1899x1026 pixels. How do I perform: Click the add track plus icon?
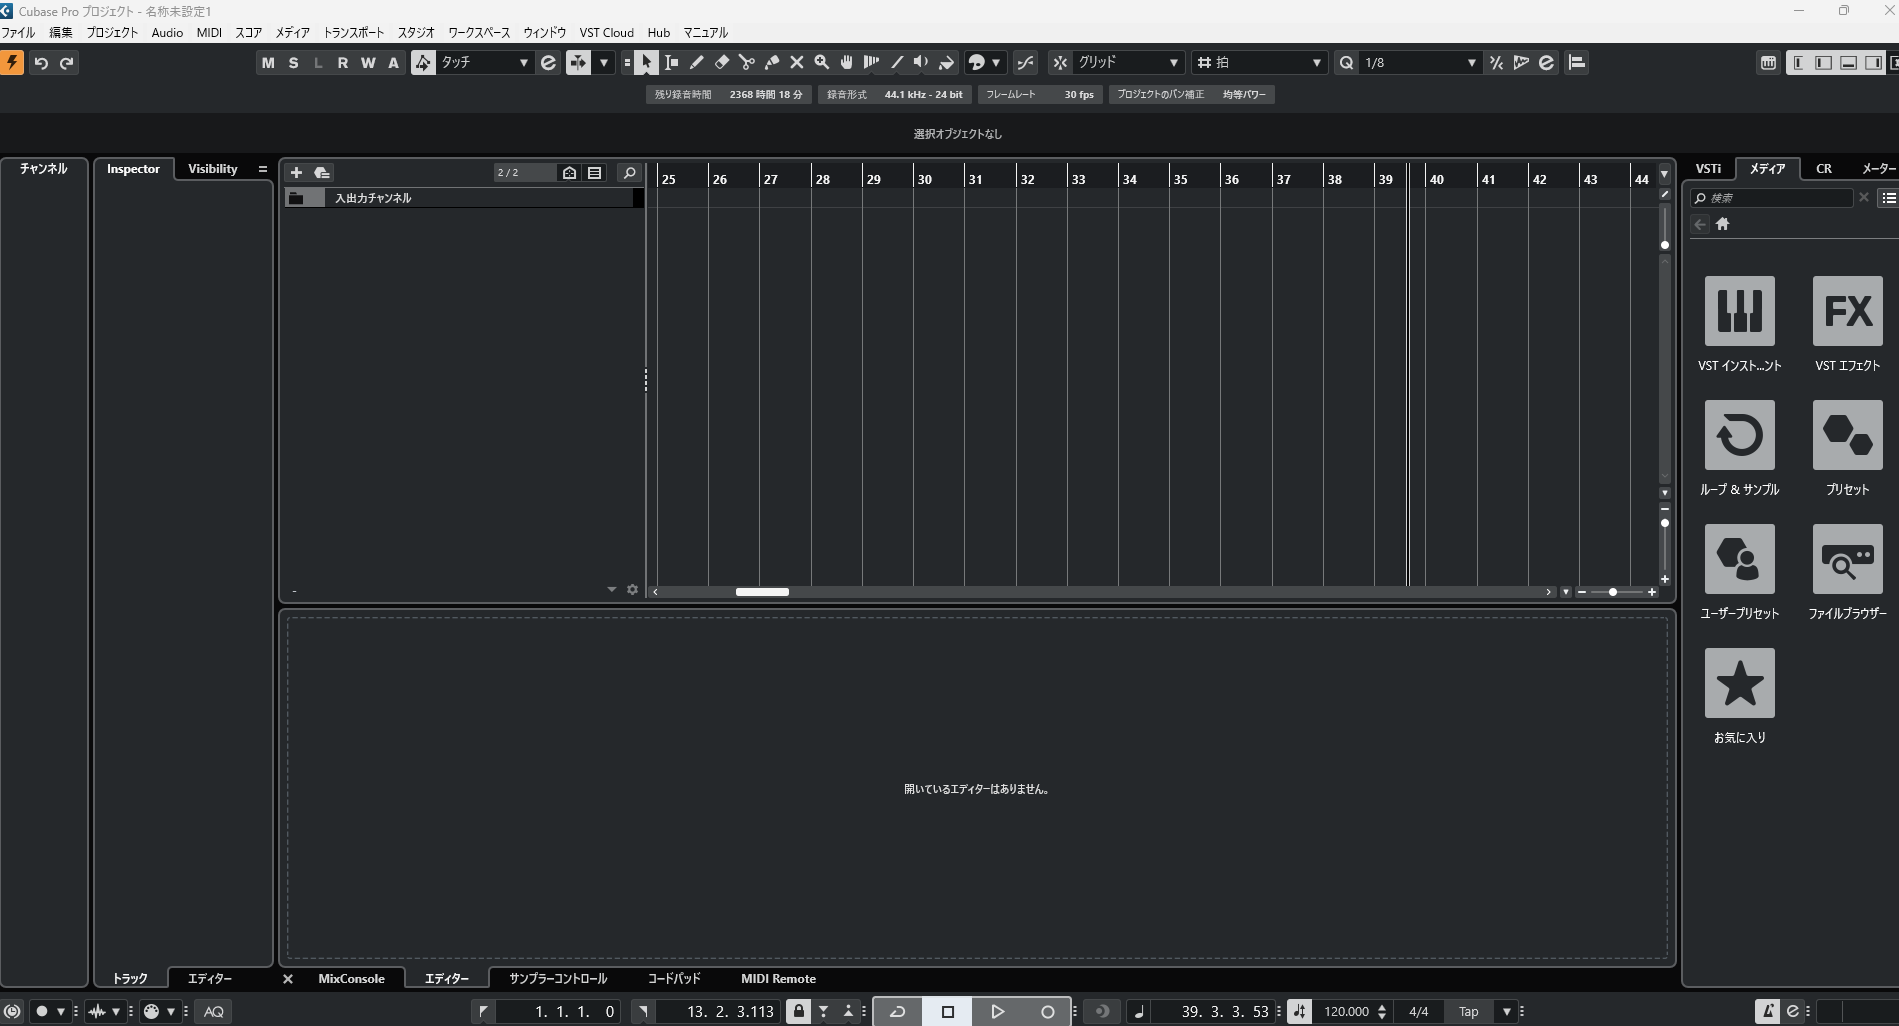(x=296, y=172)
